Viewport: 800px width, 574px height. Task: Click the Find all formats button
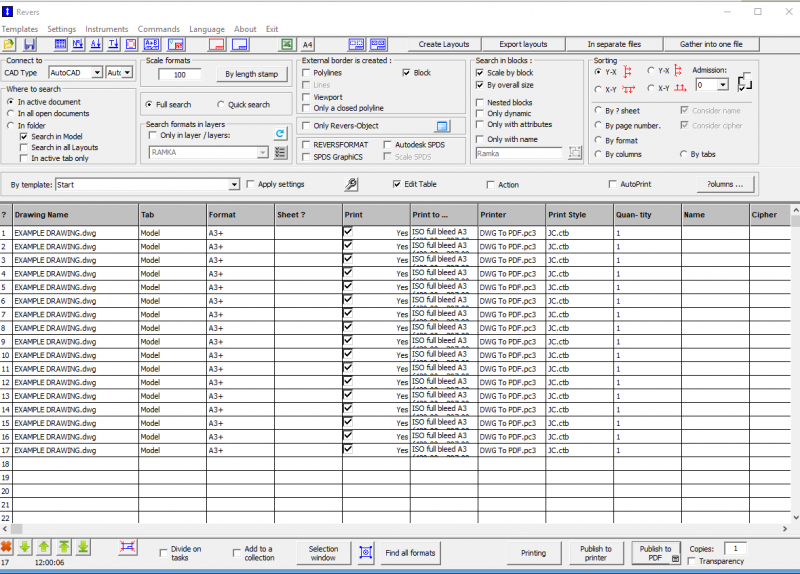click(410, 553)
